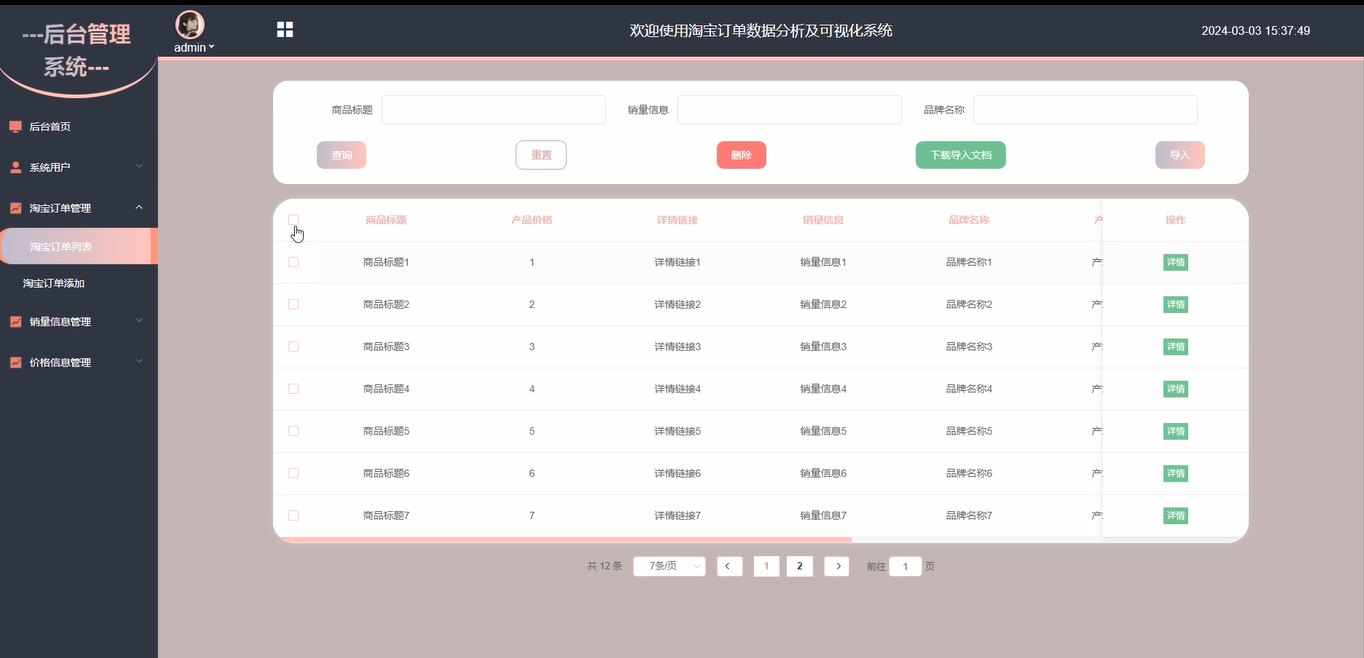Open 价格信息管理 menu label
Image resolution: width=1364 pixels, height=658 pixels.
pyautogui.click(x=60, y=362)
